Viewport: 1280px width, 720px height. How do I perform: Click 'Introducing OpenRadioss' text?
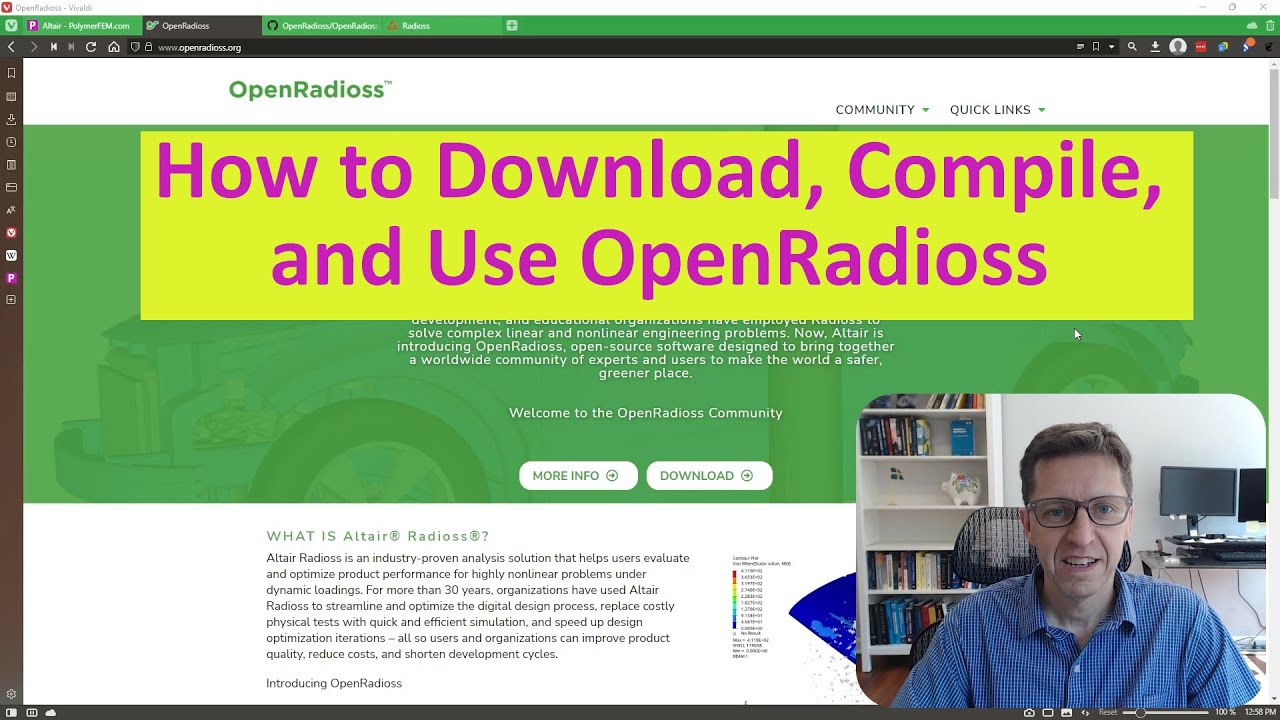(334, 684)
